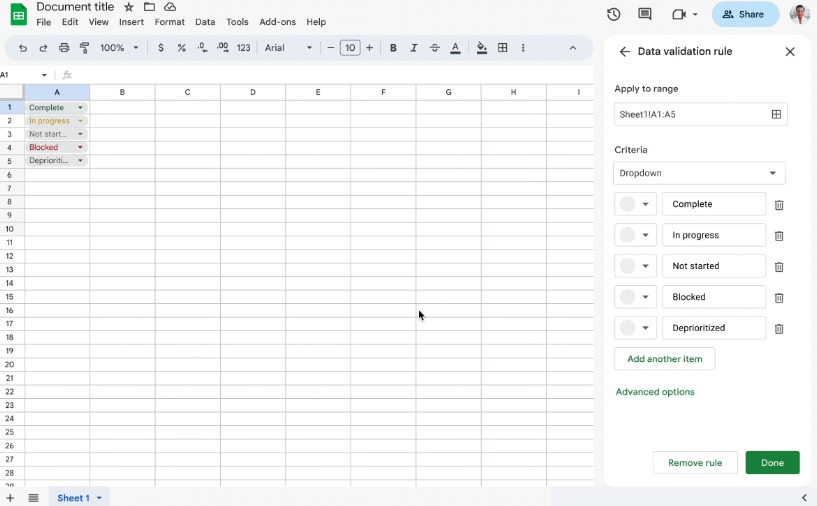Click the green Done button
Viewport: 817px width, 506px height.
point(772,463)
